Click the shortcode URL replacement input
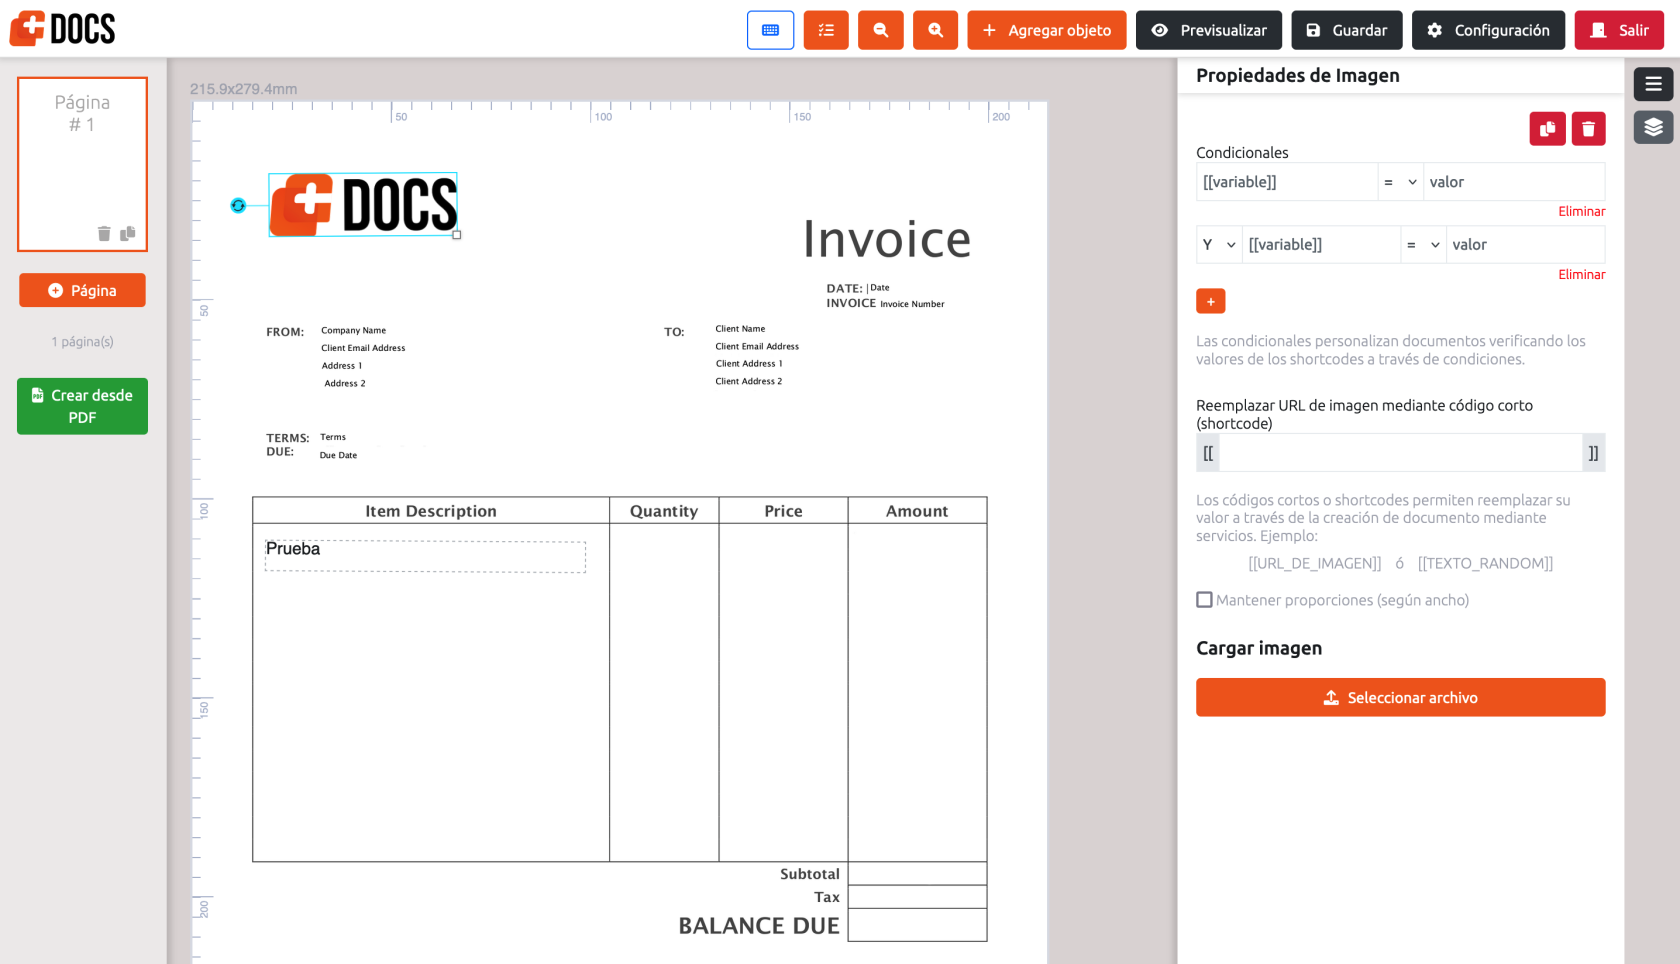1680x964 pixels. click(x=1400, y=453)
